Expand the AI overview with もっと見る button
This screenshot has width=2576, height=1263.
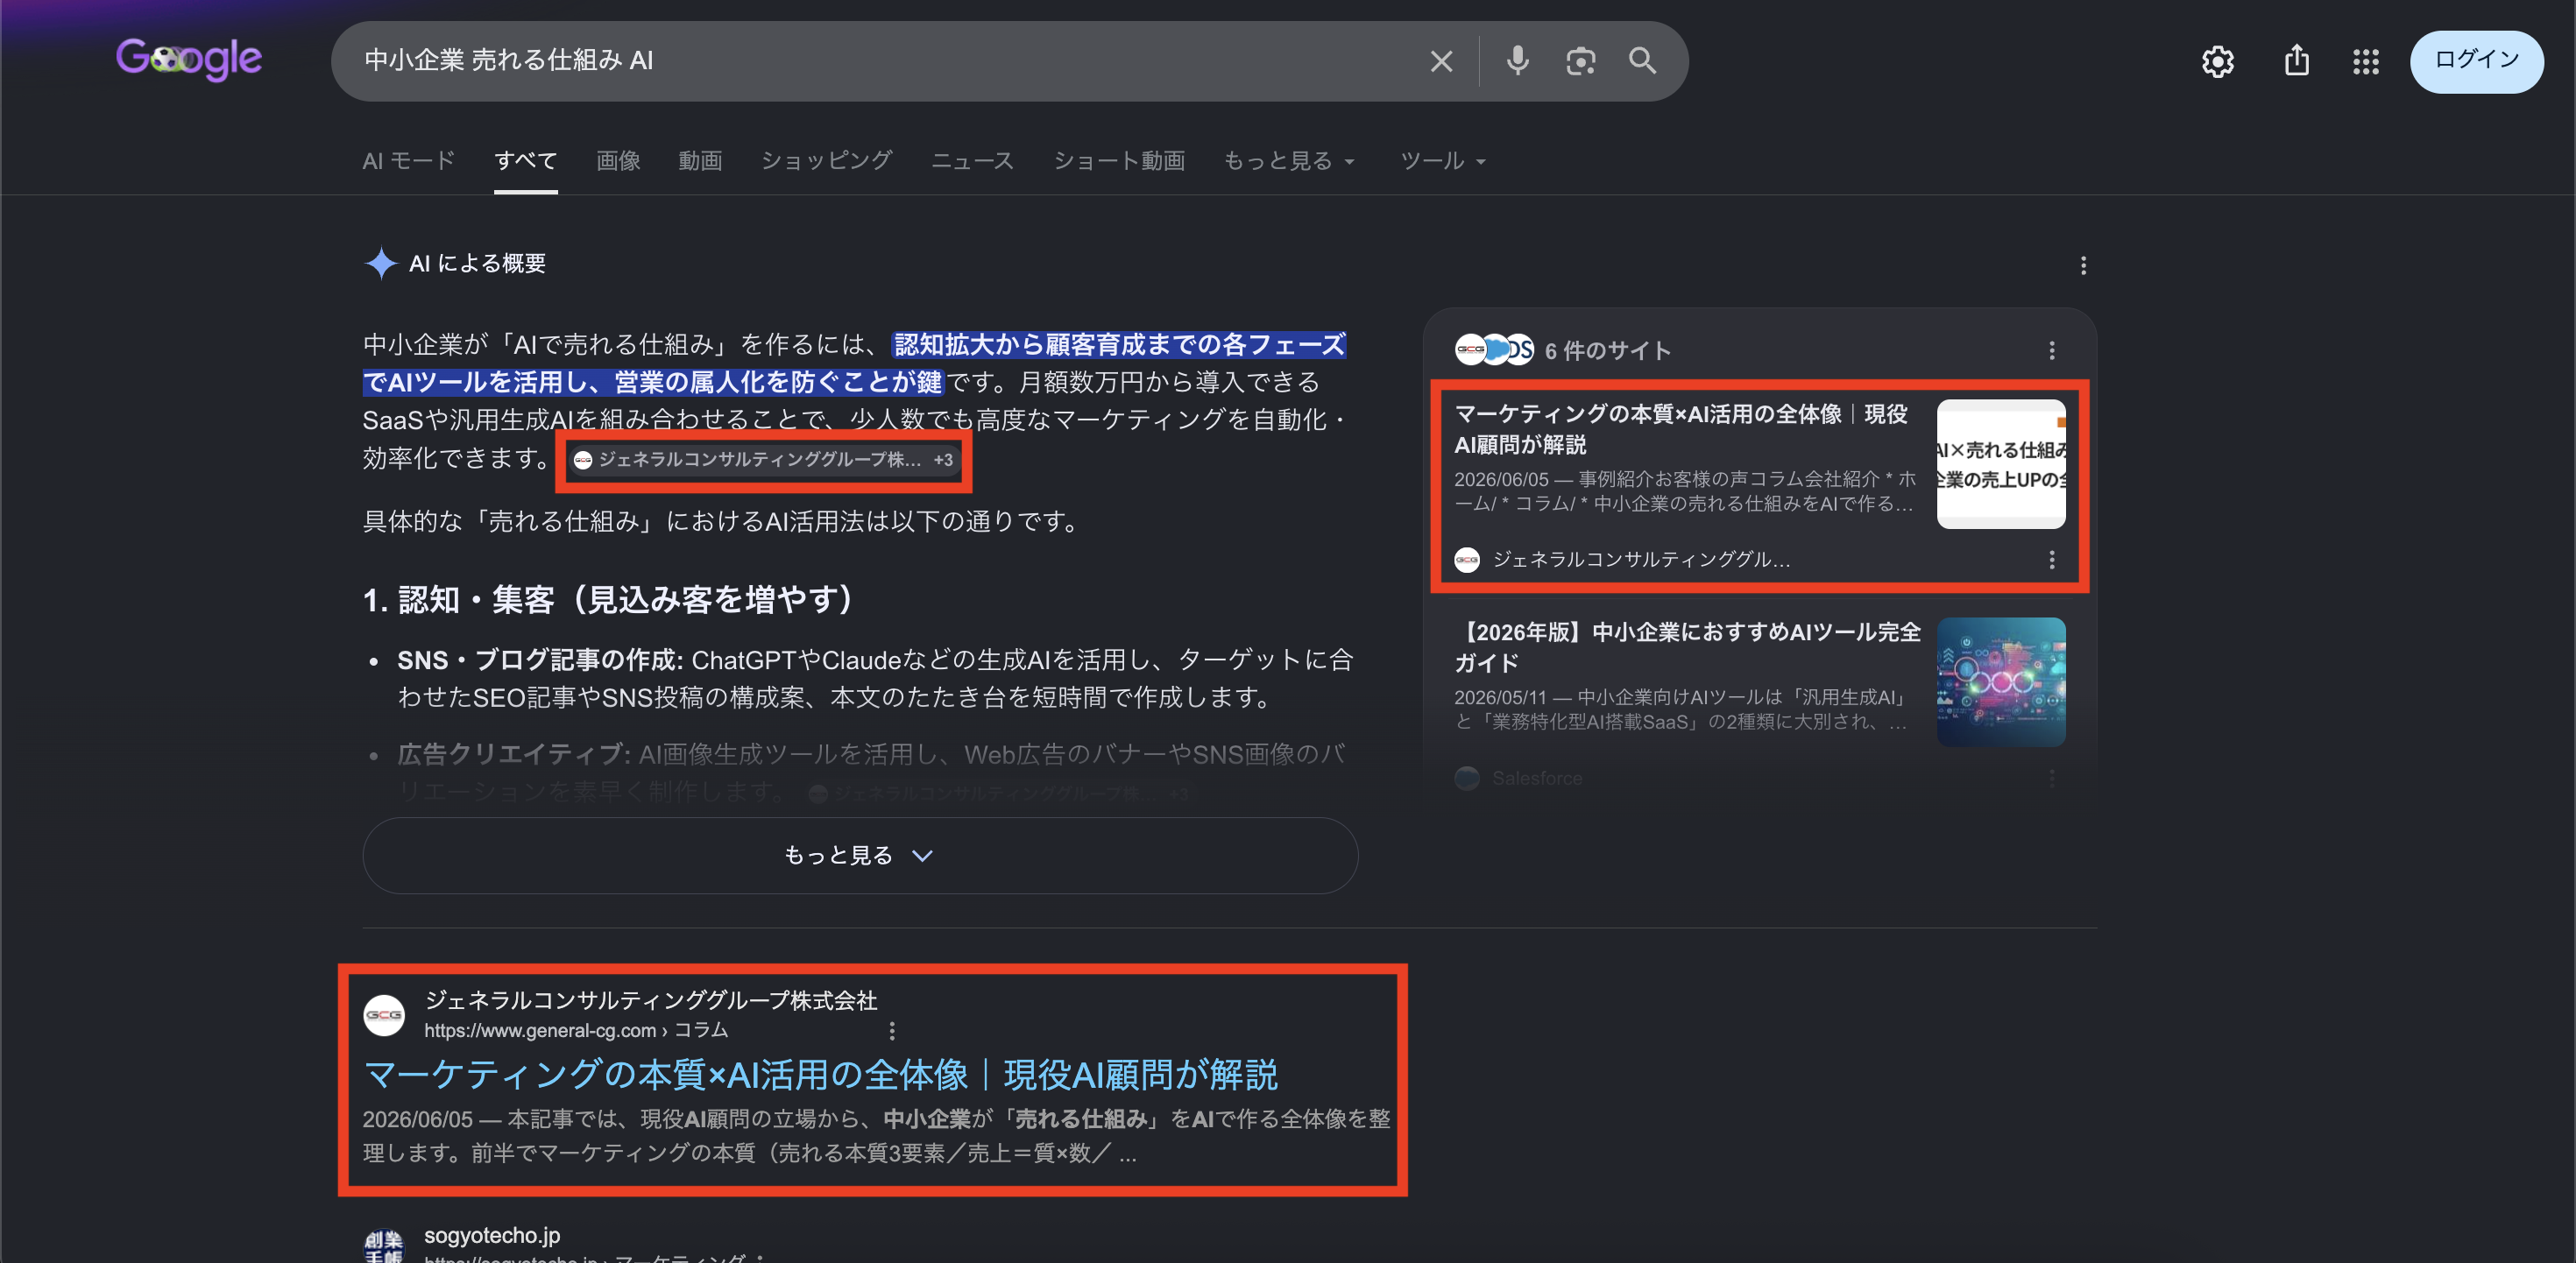tap(860, 855)
